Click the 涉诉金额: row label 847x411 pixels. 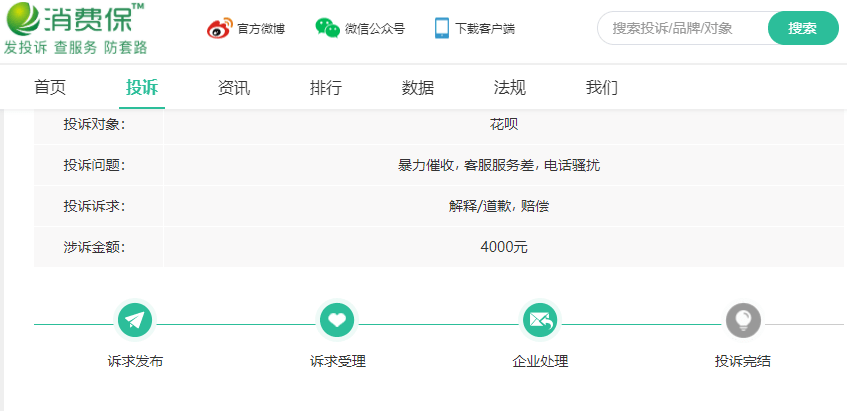95,247
